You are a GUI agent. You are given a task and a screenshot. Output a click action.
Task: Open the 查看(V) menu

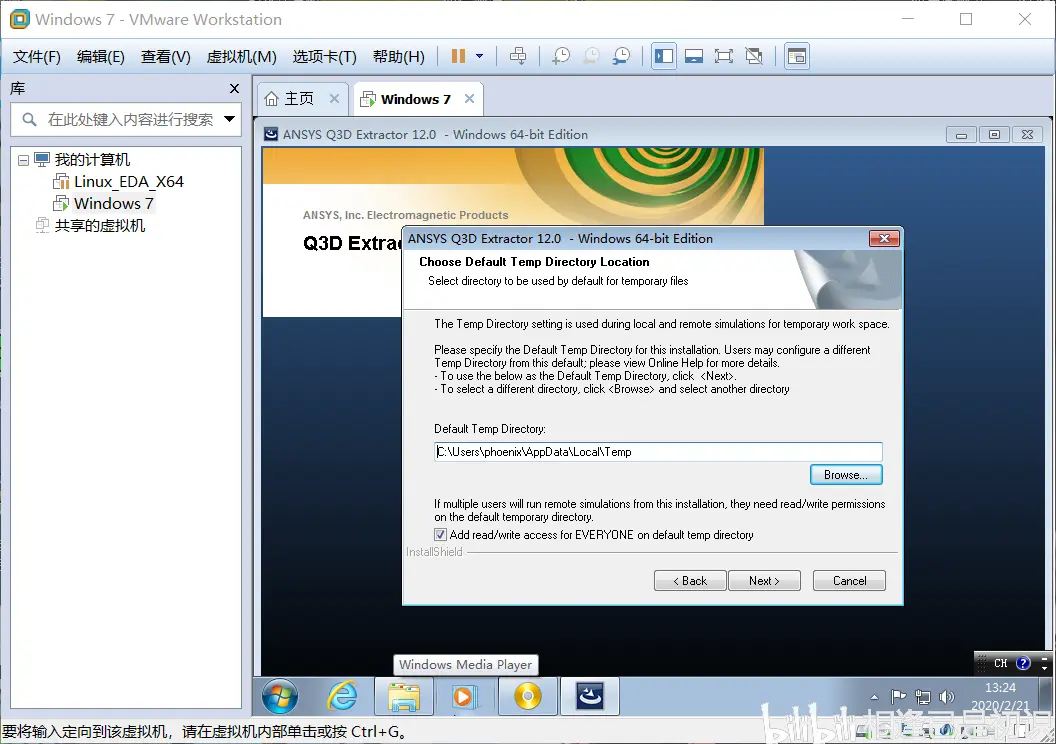point(165,57)
